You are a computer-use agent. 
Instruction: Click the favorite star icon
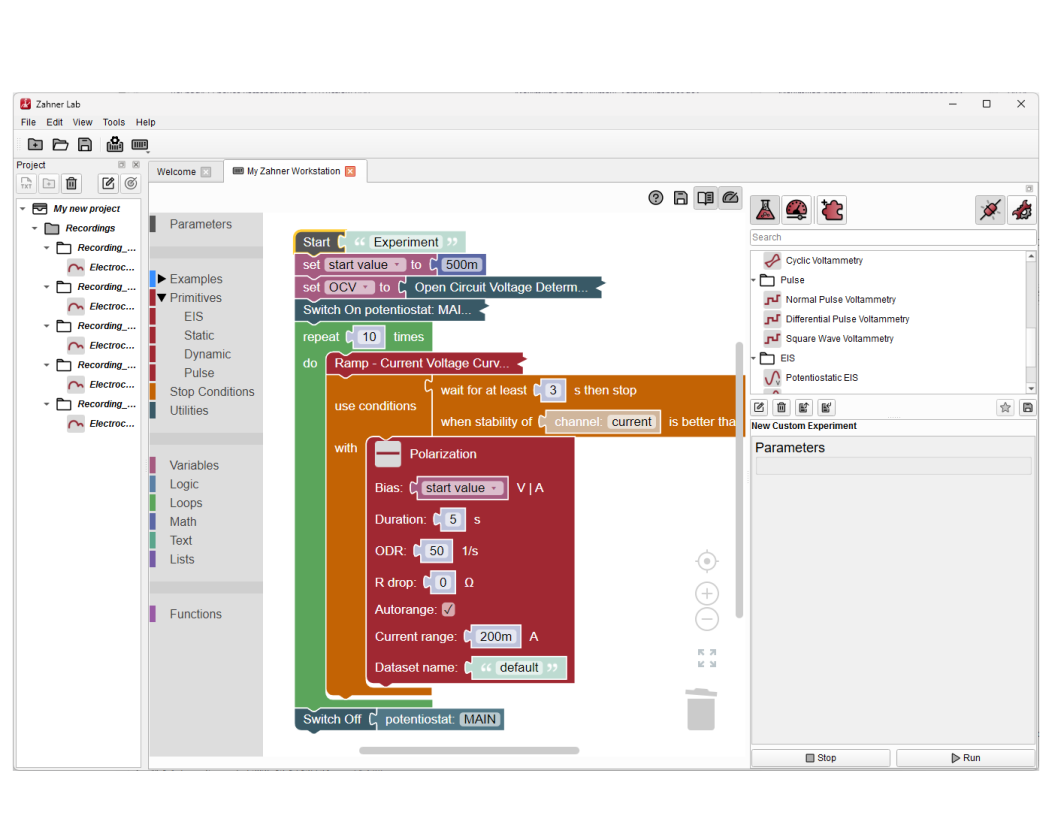click(1005, 407)
